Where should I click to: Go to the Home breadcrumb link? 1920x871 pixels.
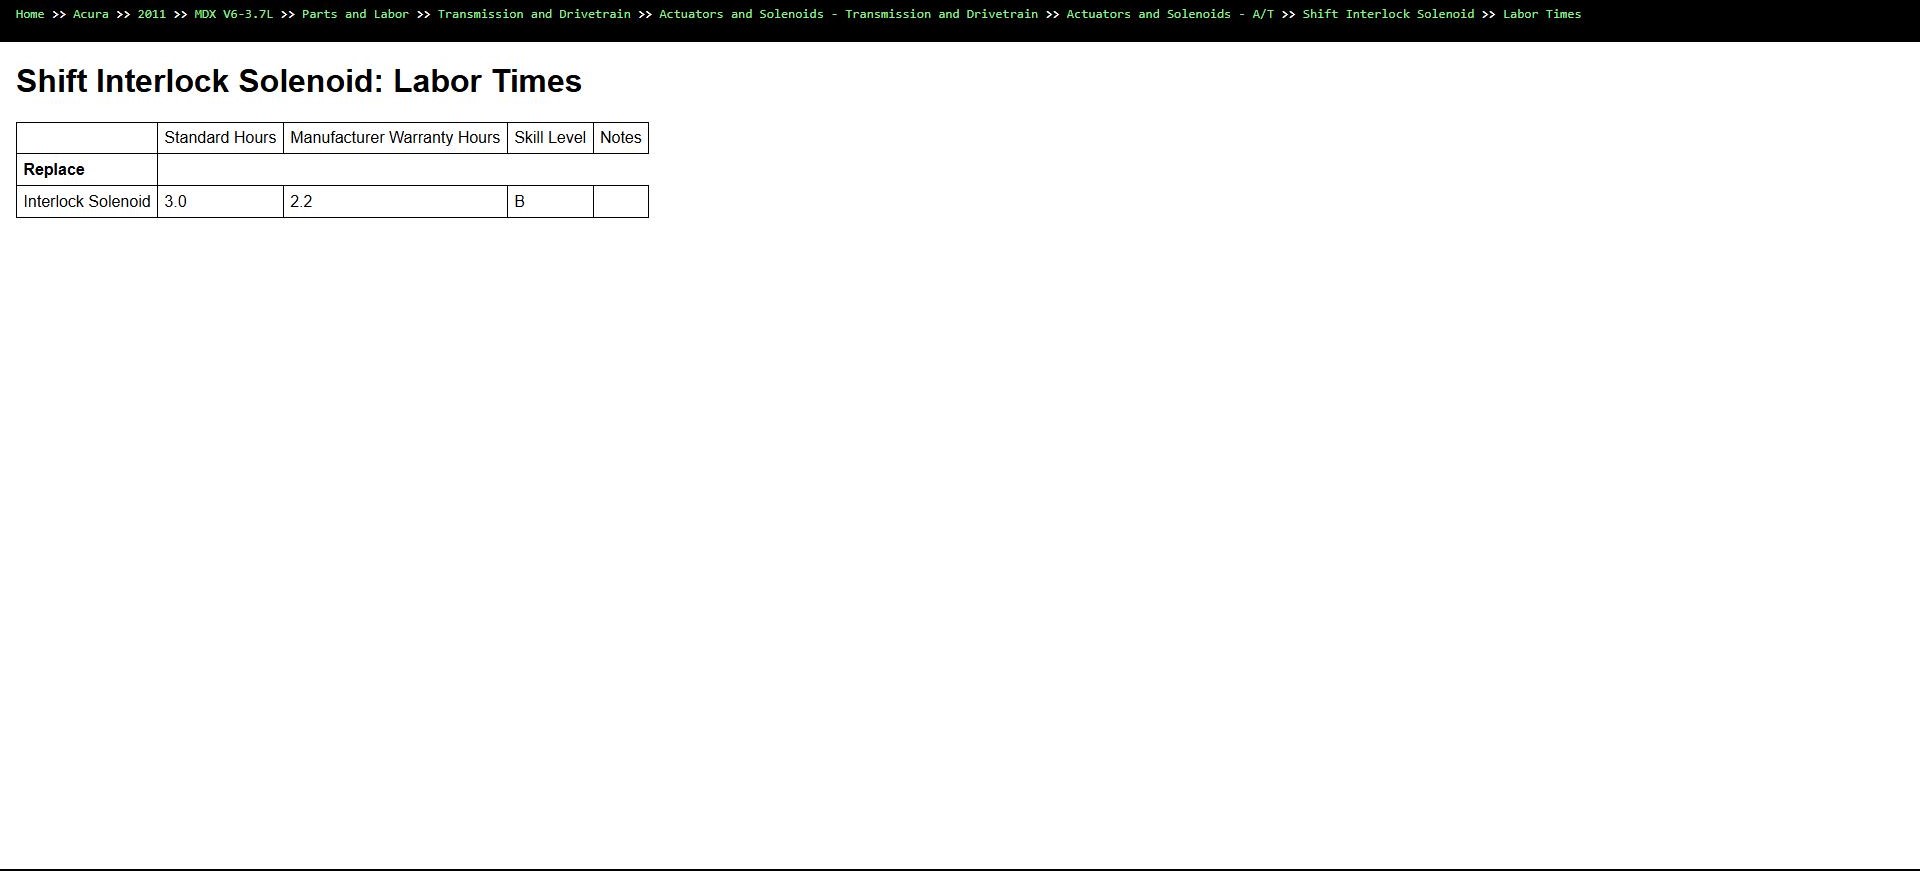pos(30,14)
